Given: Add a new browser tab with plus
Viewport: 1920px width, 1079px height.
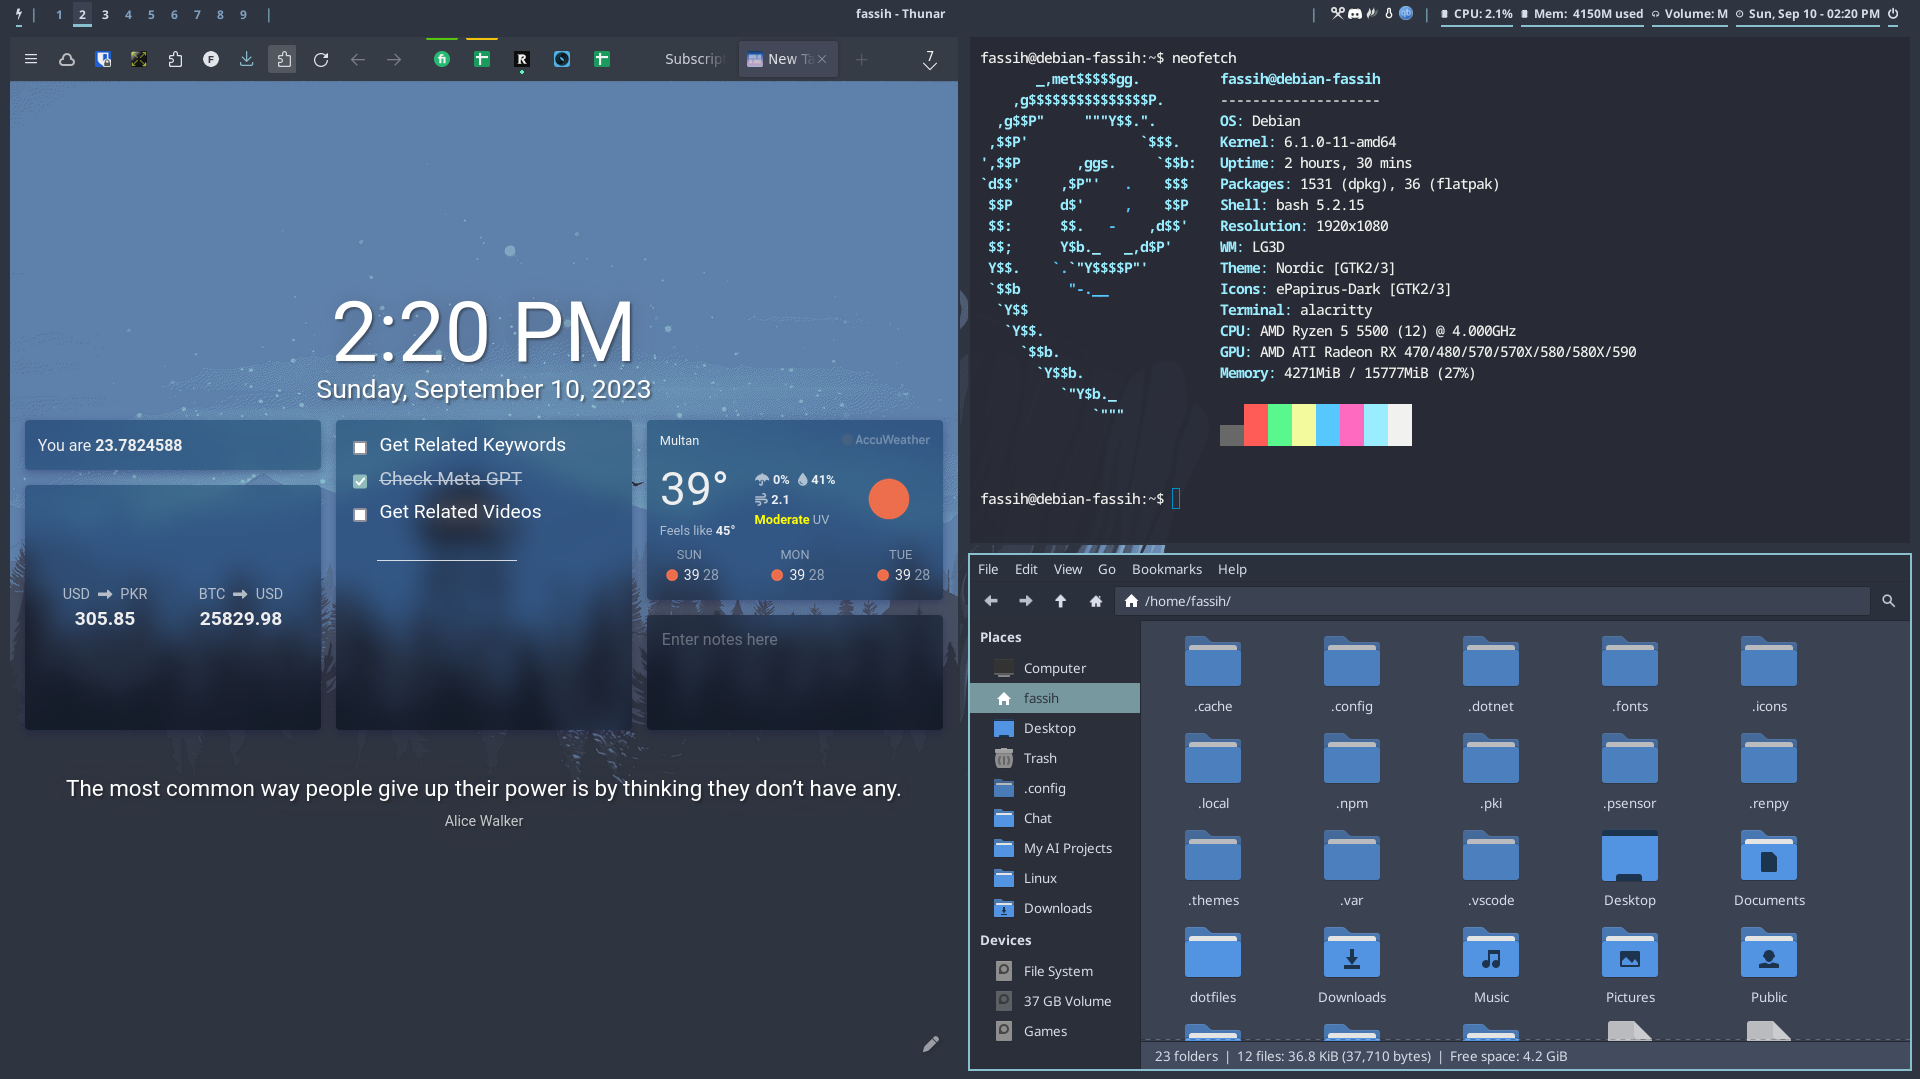Looking at the screenshot, I should pos(861,60).
